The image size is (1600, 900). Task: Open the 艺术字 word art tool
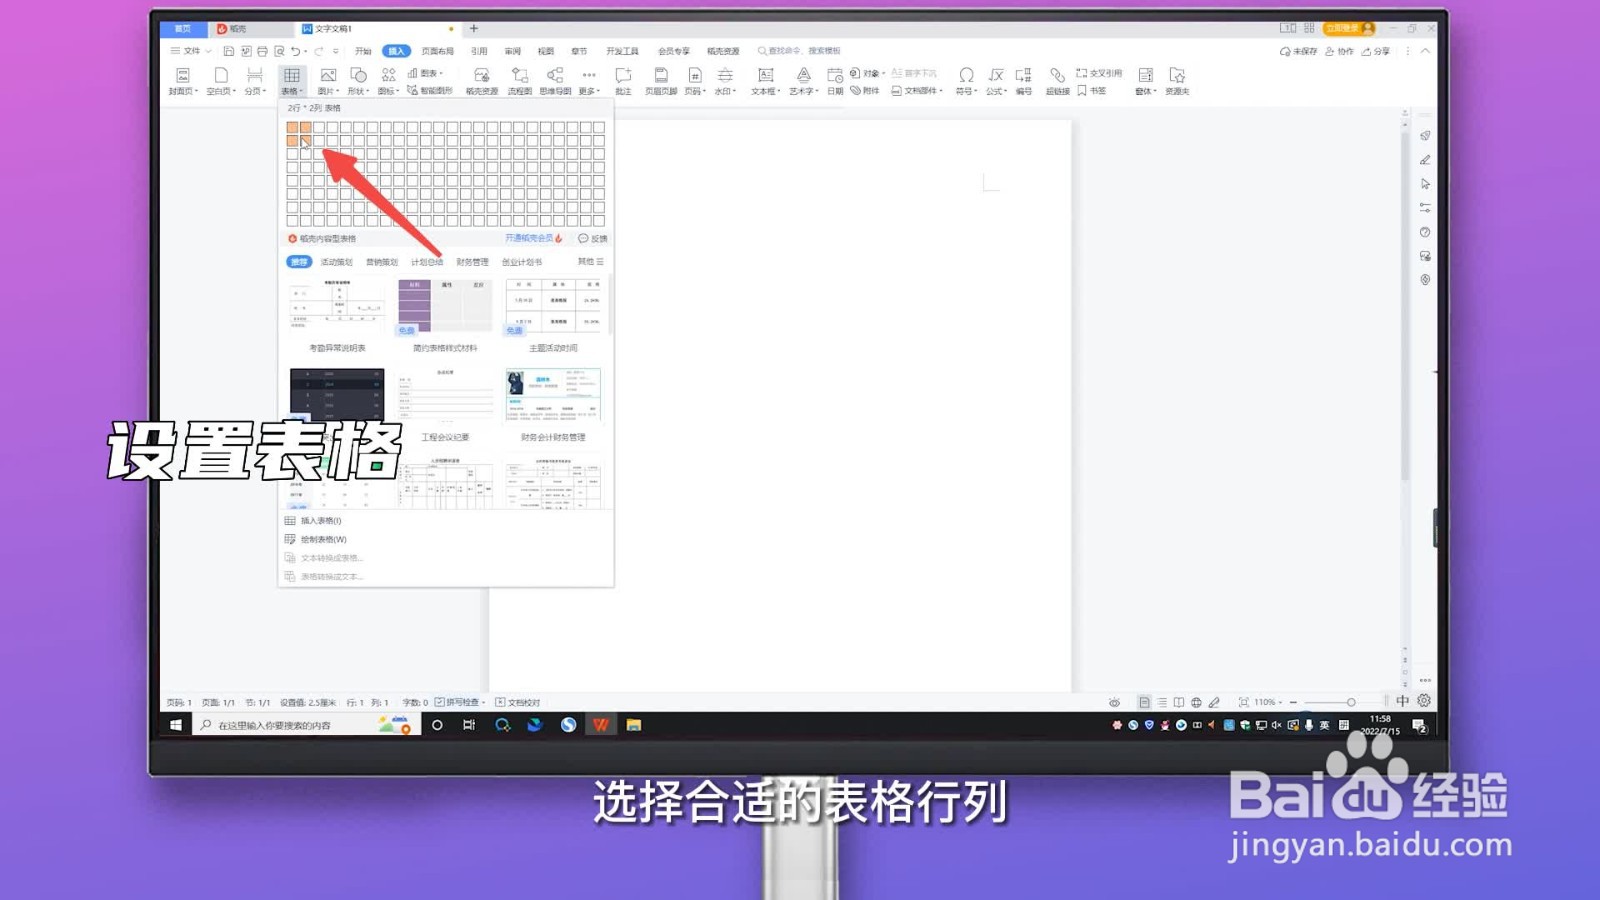coord(803,81)
